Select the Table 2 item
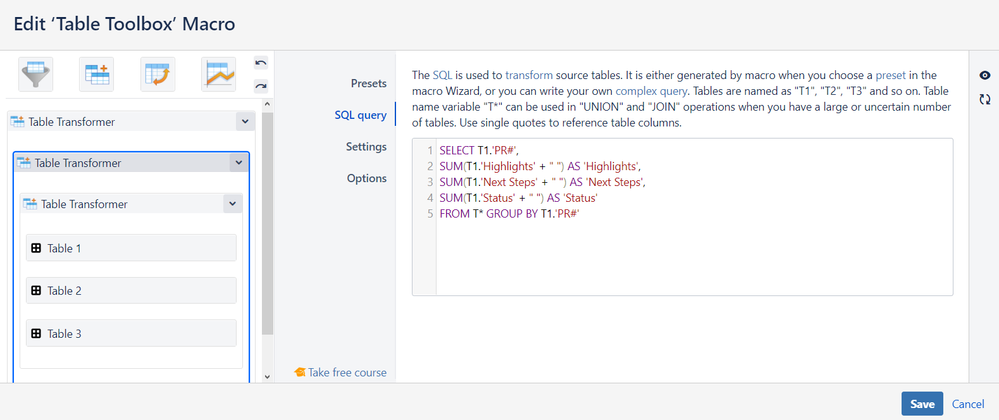Viewport: 999px width, 420px height. pos(130,291)
